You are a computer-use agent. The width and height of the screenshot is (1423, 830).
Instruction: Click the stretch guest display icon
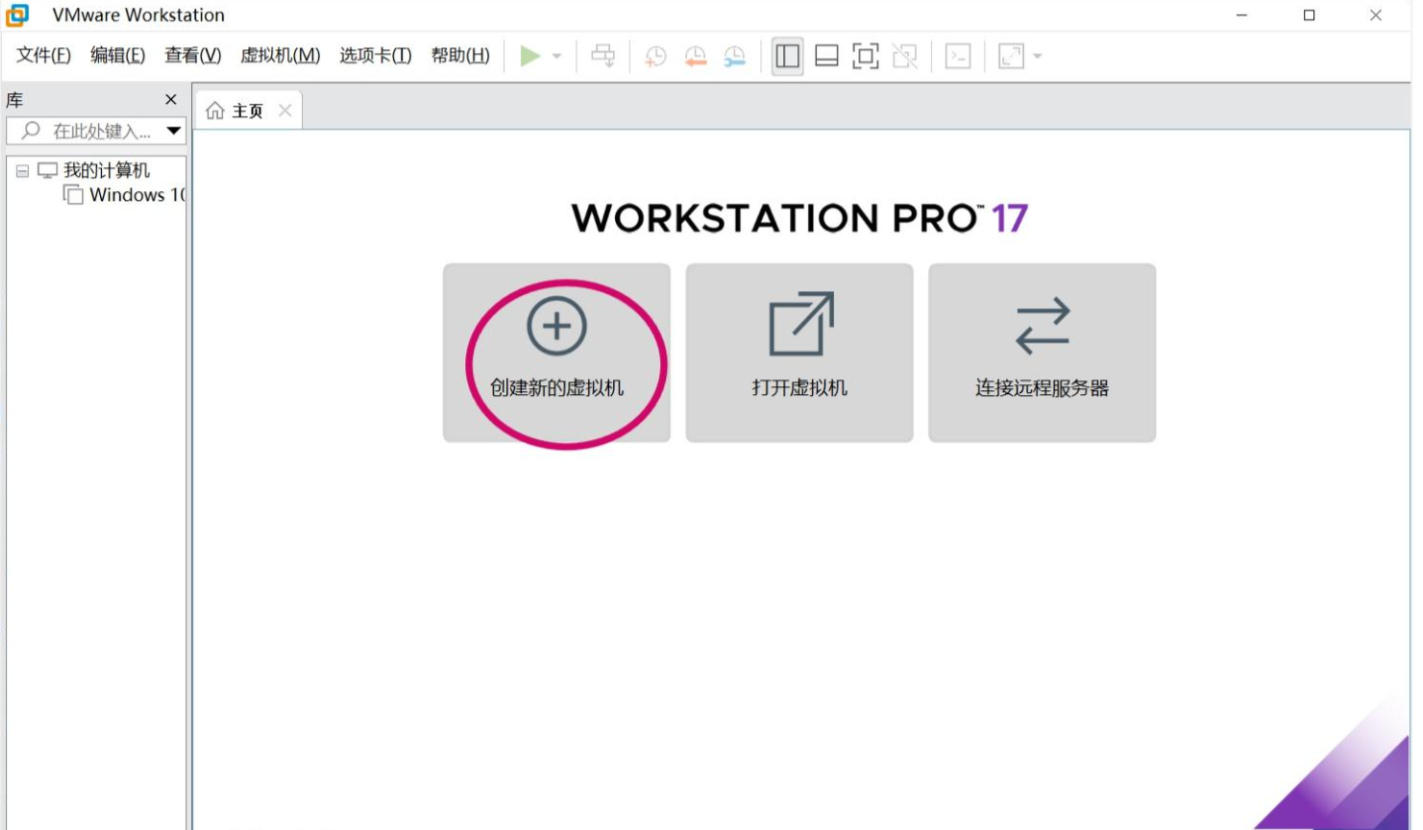[x=1011, y=56]
